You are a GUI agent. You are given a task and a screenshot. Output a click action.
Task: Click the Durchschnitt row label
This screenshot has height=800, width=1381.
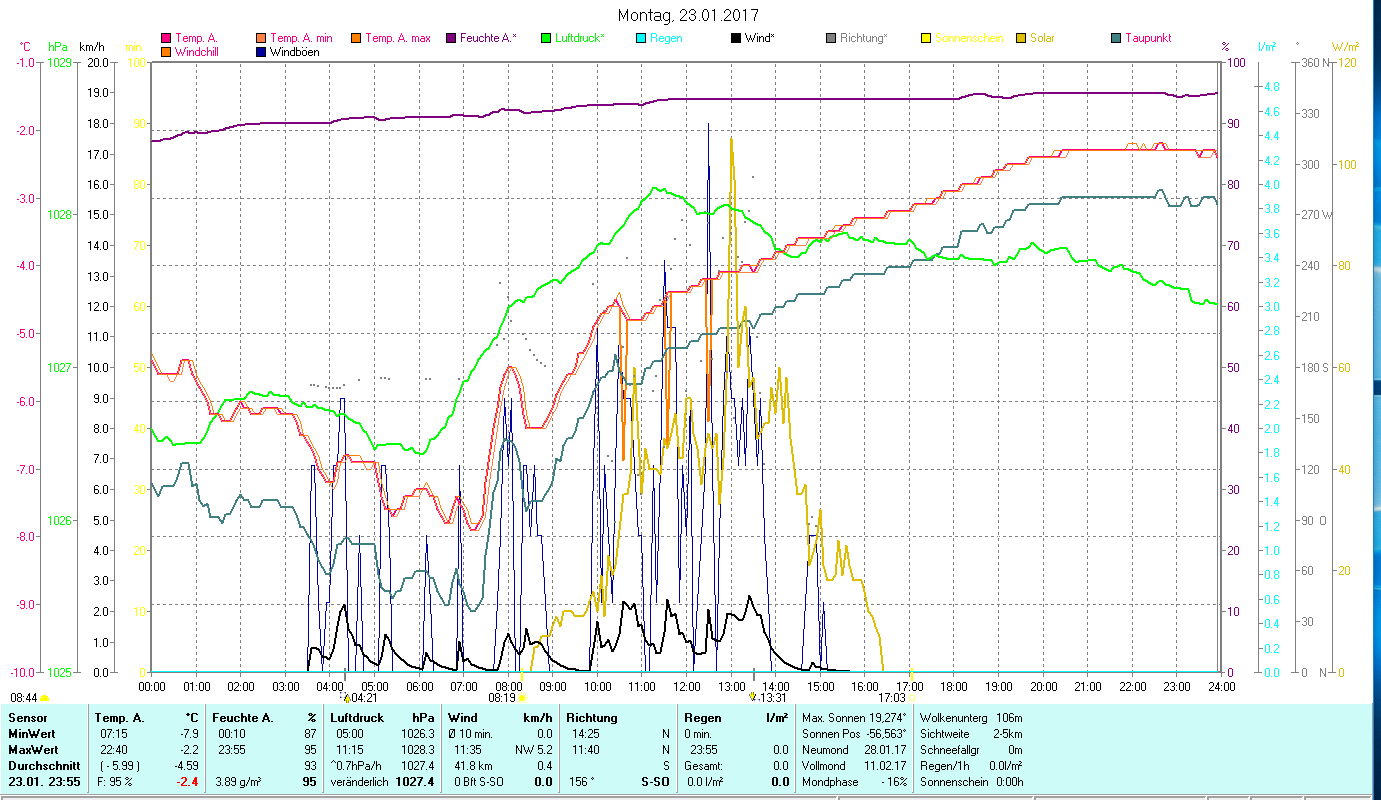[42, 765]
